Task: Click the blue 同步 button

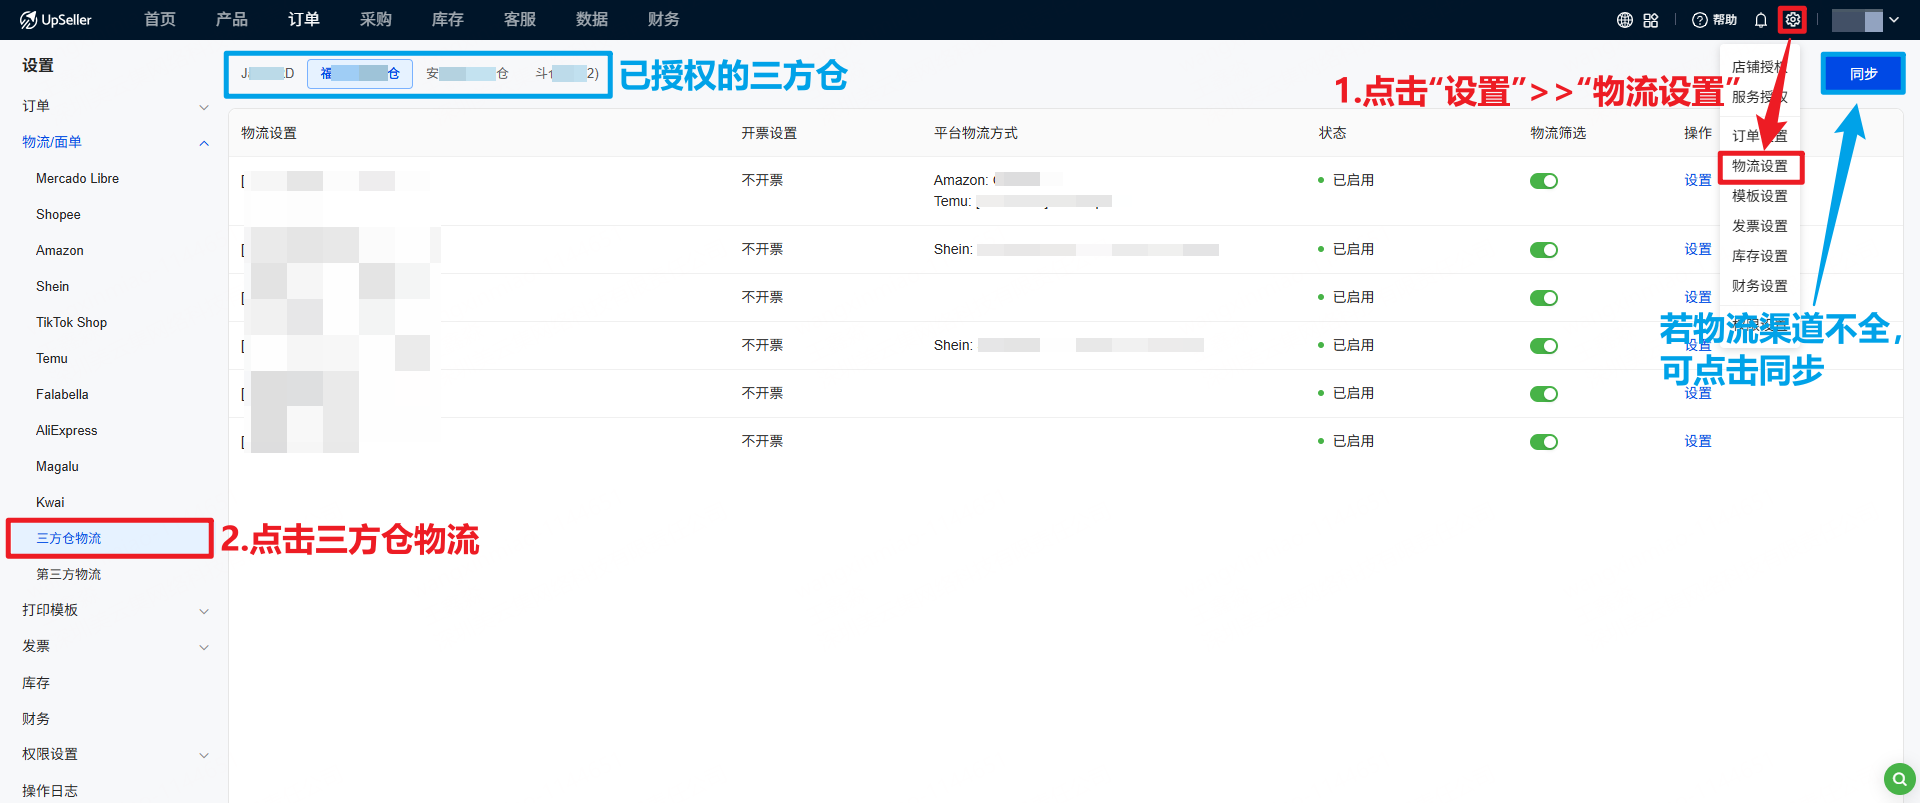Action: 1862,74
